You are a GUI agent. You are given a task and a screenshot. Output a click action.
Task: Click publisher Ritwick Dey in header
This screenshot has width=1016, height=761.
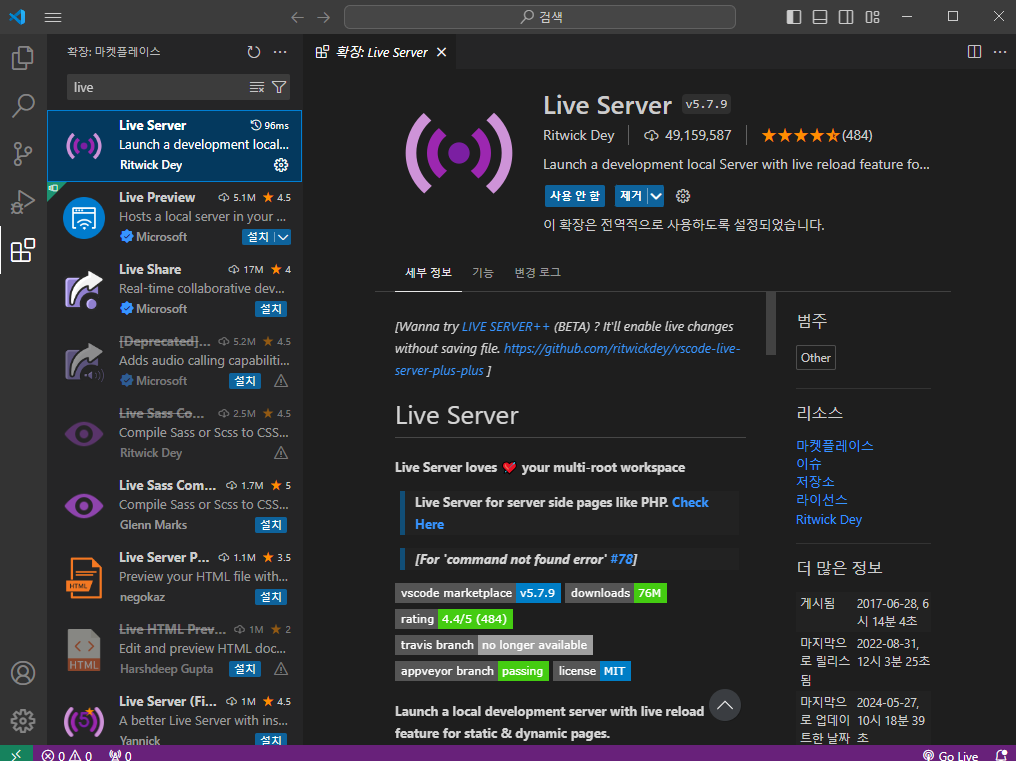tap(579, 135)
